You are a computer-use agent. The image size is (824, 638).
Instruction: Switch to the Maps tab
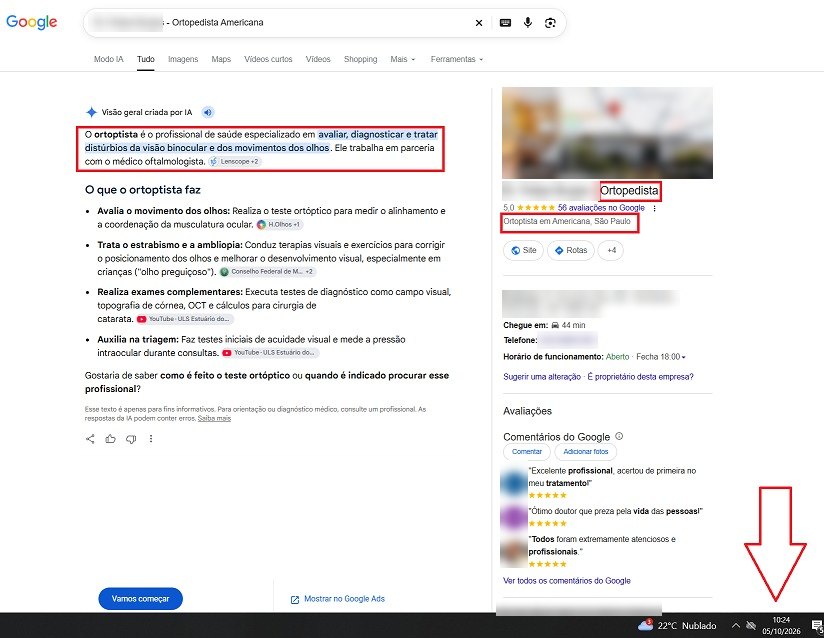[x=221, y=59]
